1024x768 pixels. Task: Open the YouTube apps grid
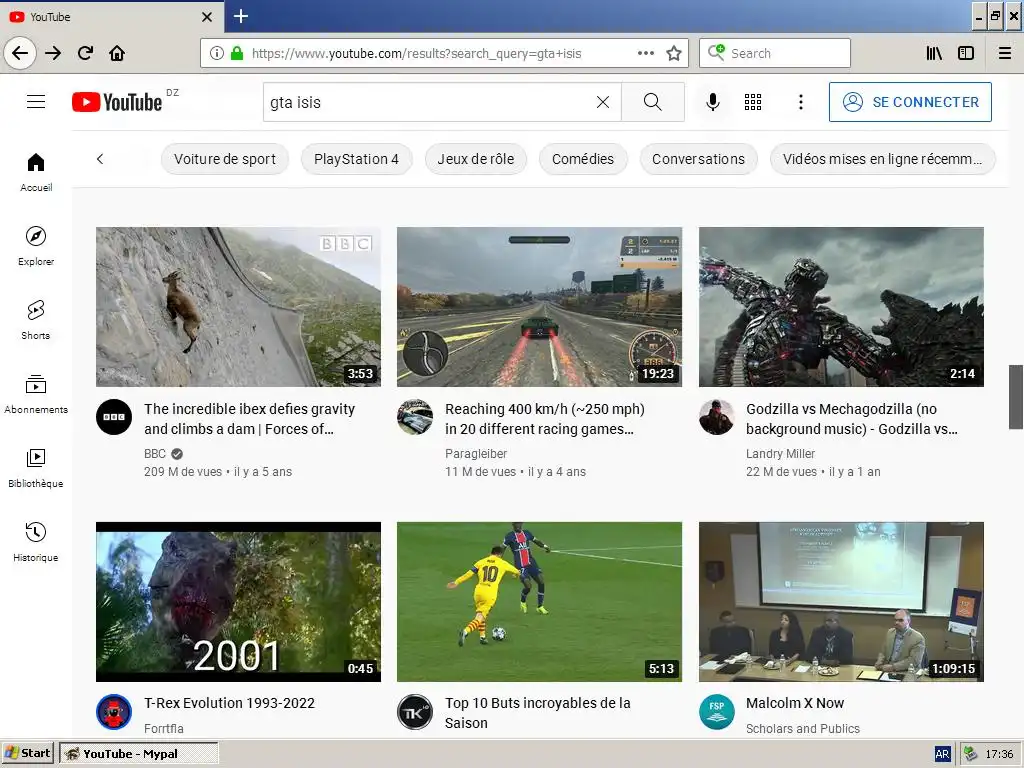[x=753, y=102]
